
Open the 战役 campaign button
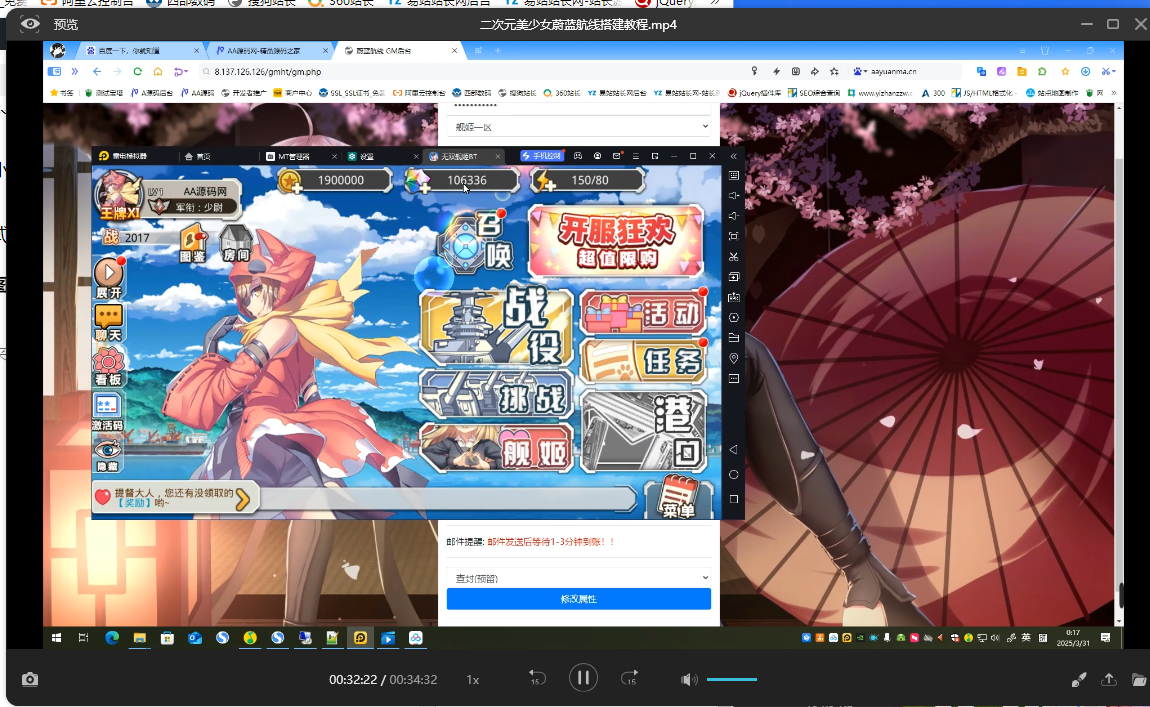click(497, 326)
